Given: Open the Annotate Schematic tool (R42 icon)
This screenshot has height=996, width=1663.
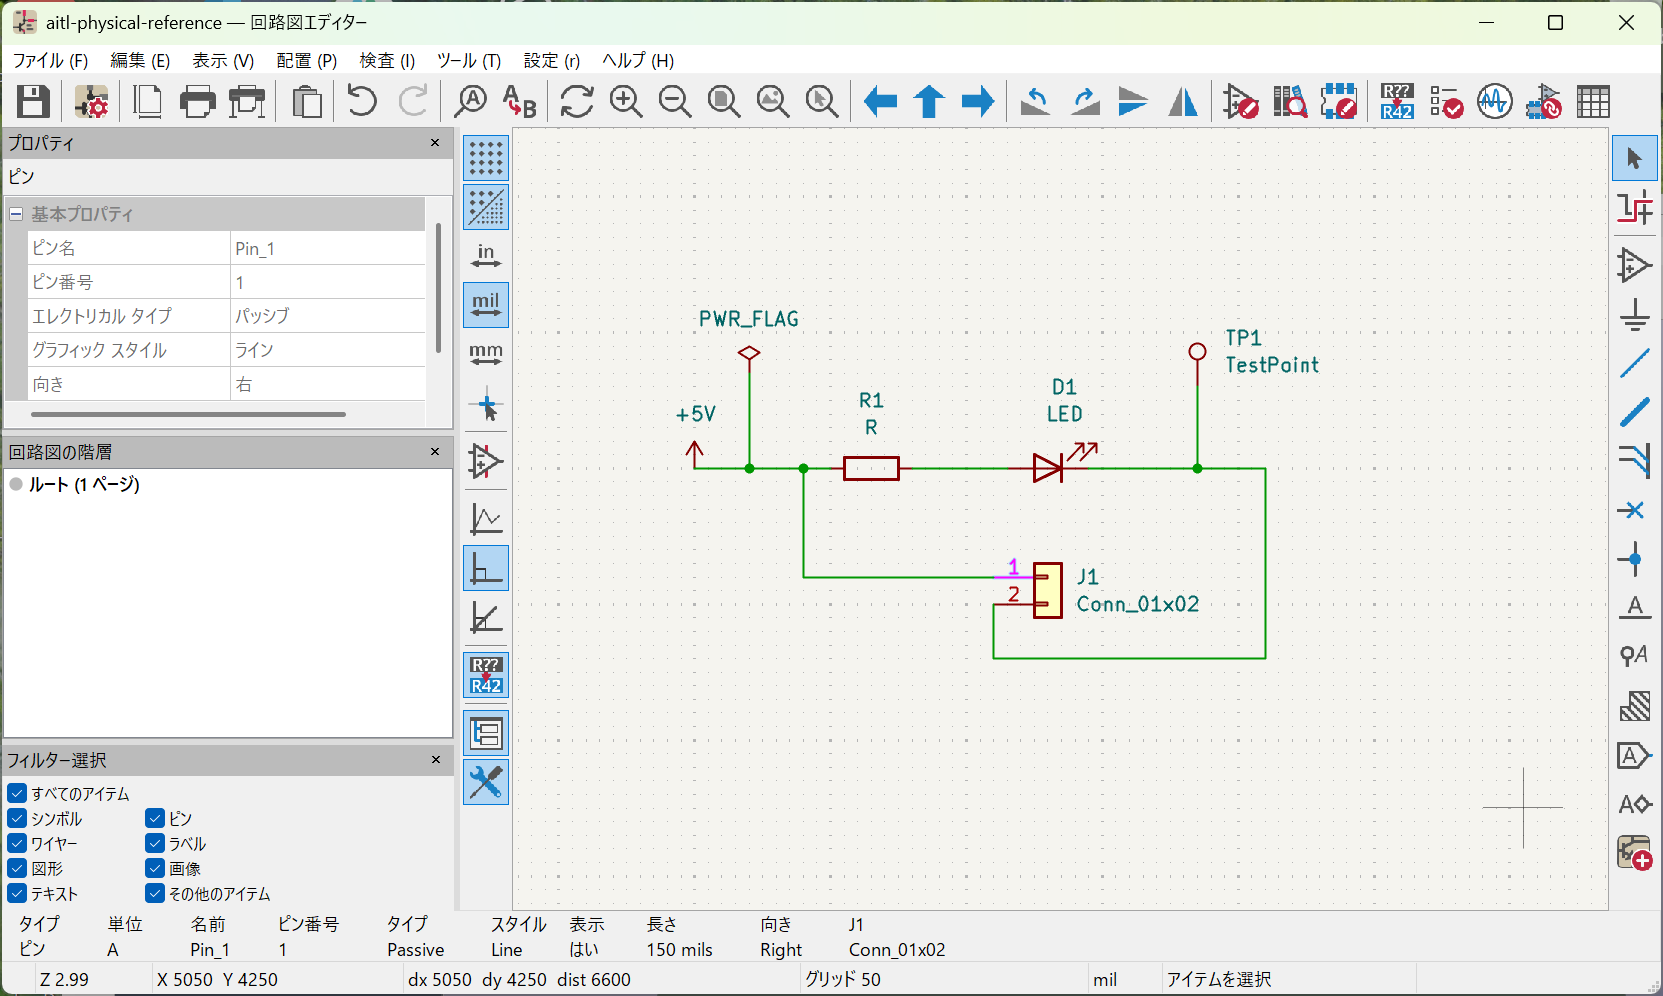Looking at the screenshot, I should pyautogui.click(x=1397, y=101).
